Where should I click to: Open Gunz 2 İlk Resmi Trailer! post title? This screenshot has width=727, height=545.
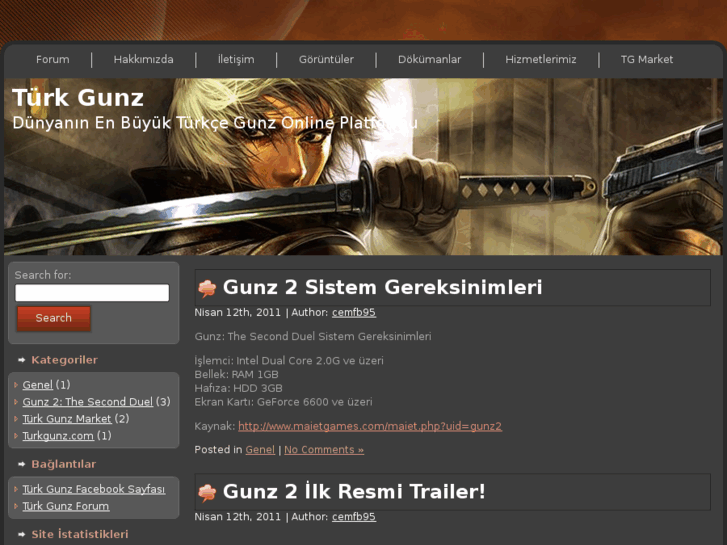354,492
